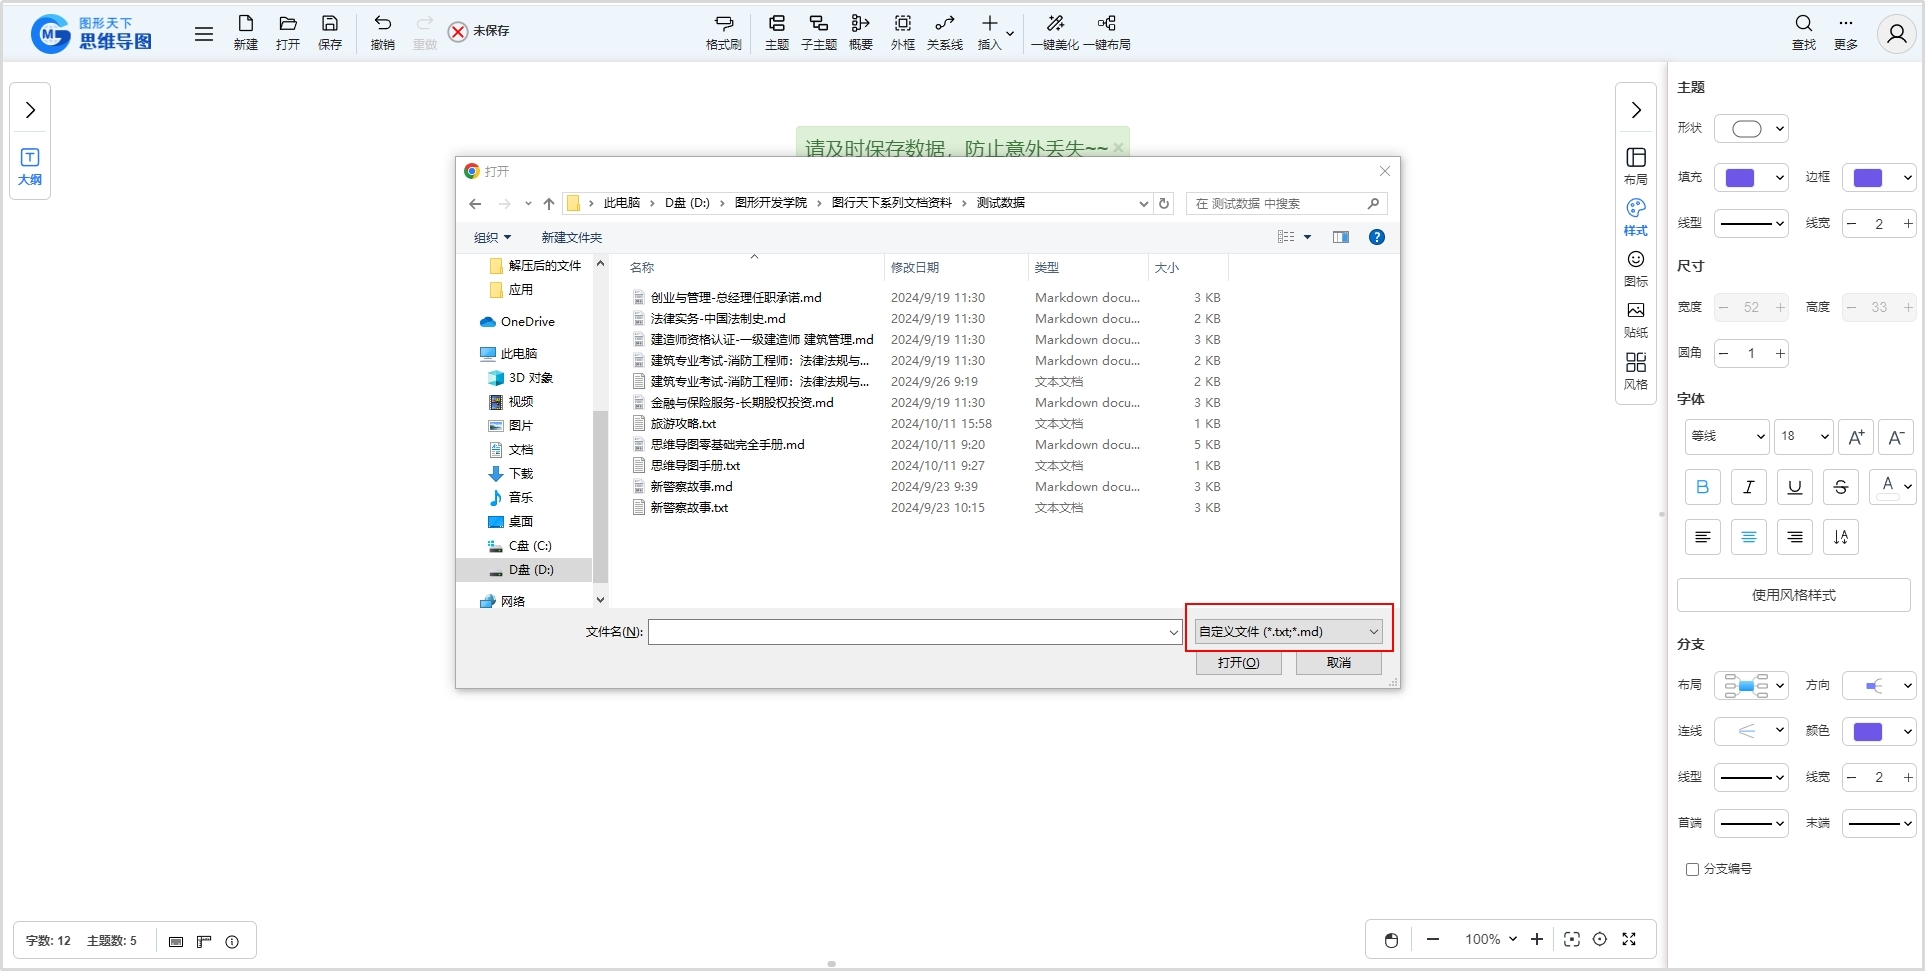Screen dimensions: 1927x972
Task: Open the topic shape (形状) dropdown
Action: pyautogui.click(x=1751, y=128)
